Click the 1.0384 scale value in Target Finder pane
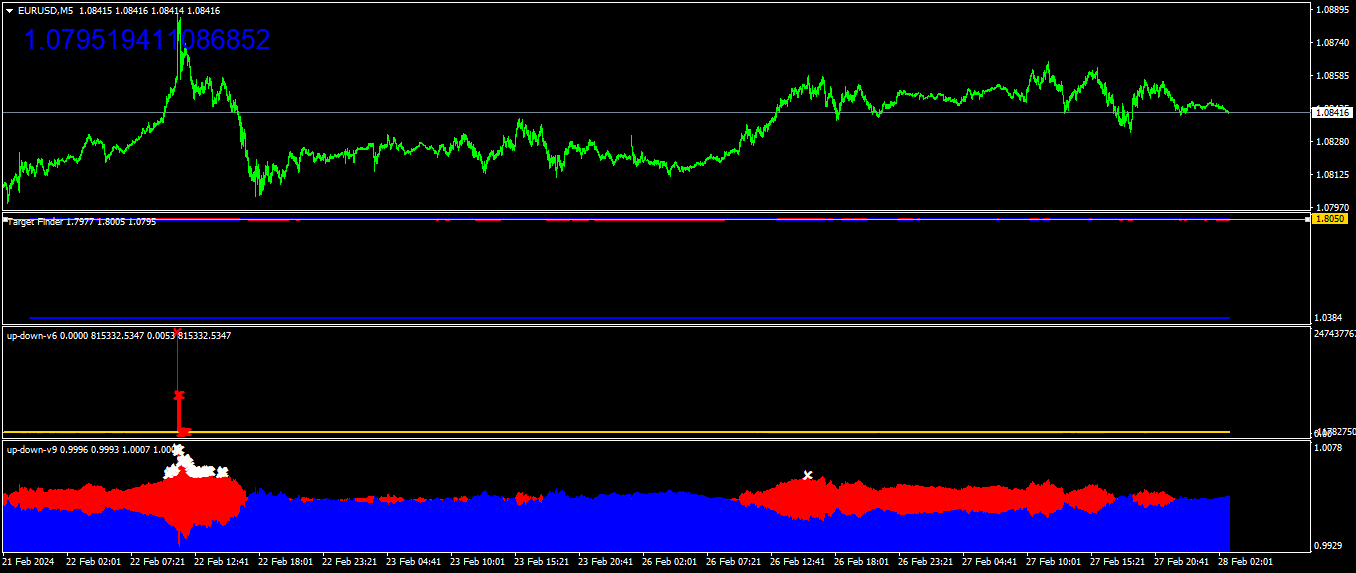1356x573 pixels. point(1330,318)
